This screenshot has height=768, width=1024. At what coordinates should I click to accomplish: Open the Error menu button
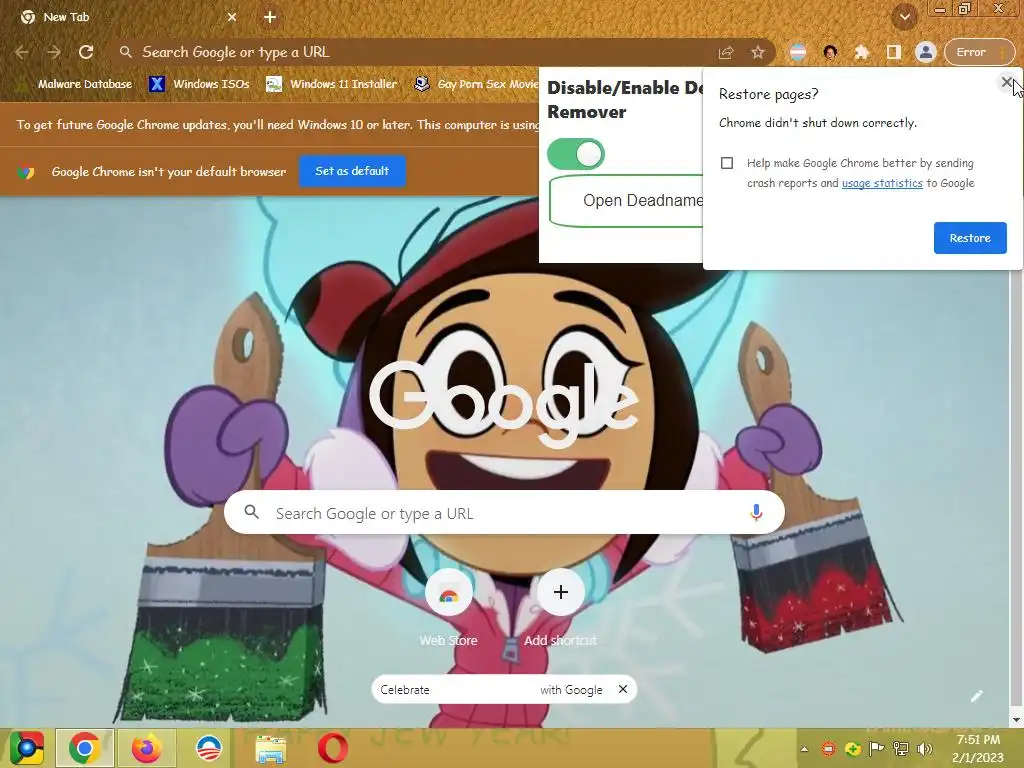(x=979, y=52)
